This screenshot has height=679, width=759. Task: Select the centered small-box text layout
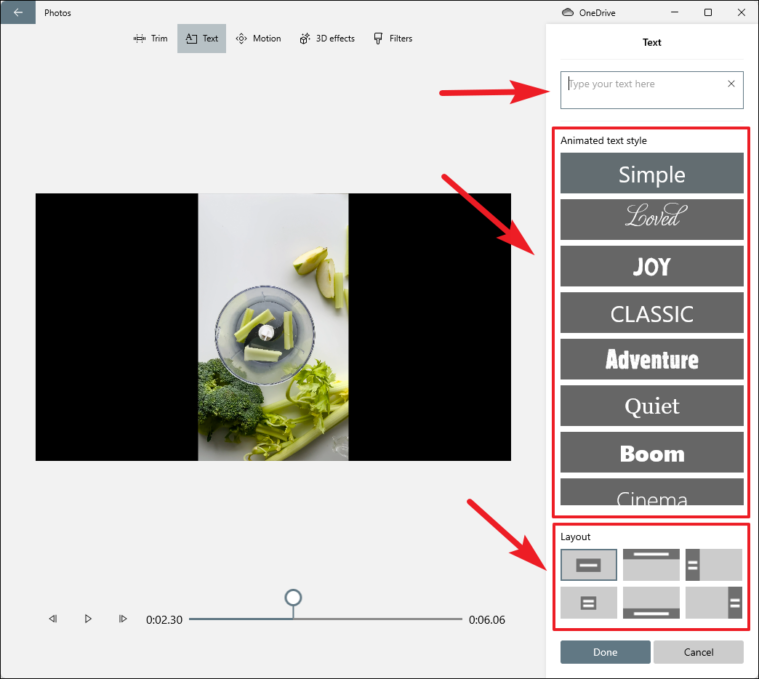[x=589, y=603]
